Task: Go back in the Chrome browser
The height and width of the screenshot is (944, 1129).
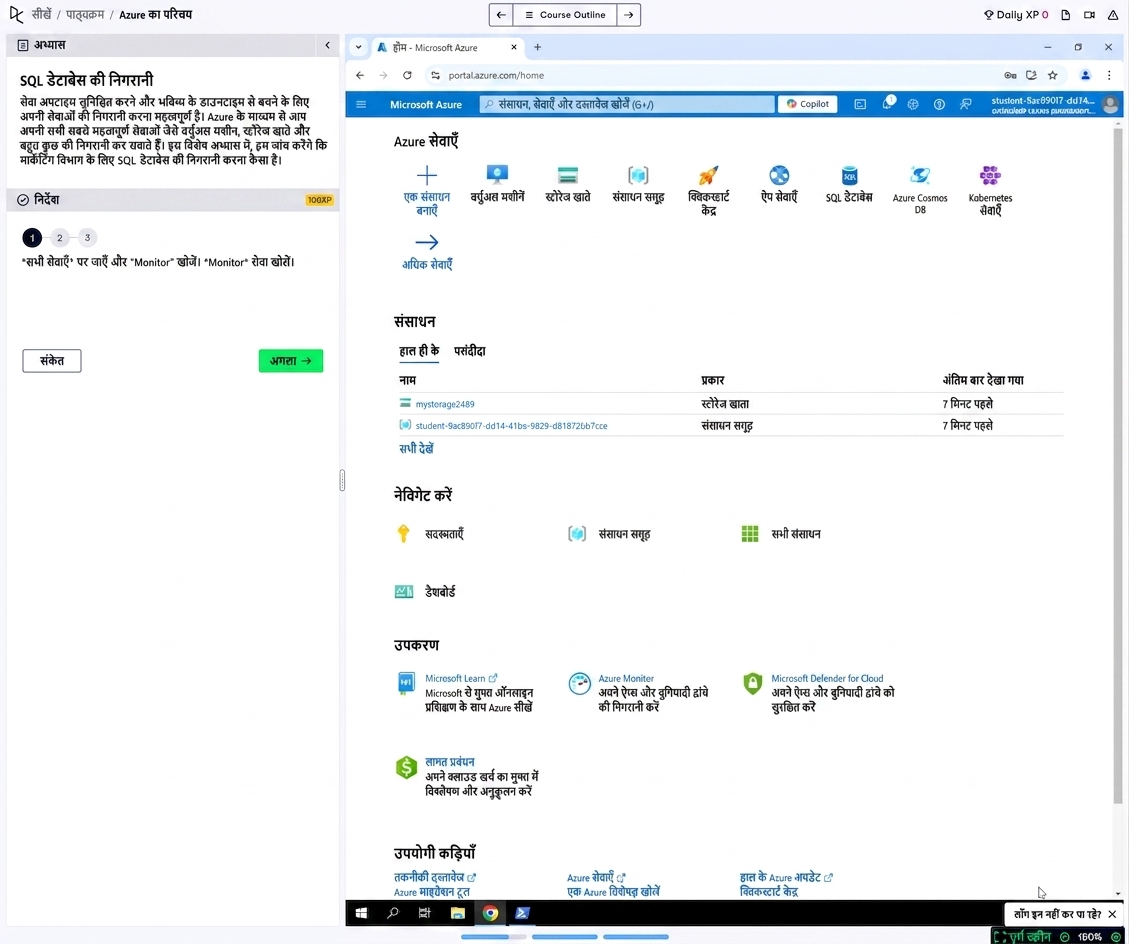Action: tap(360, 75)
